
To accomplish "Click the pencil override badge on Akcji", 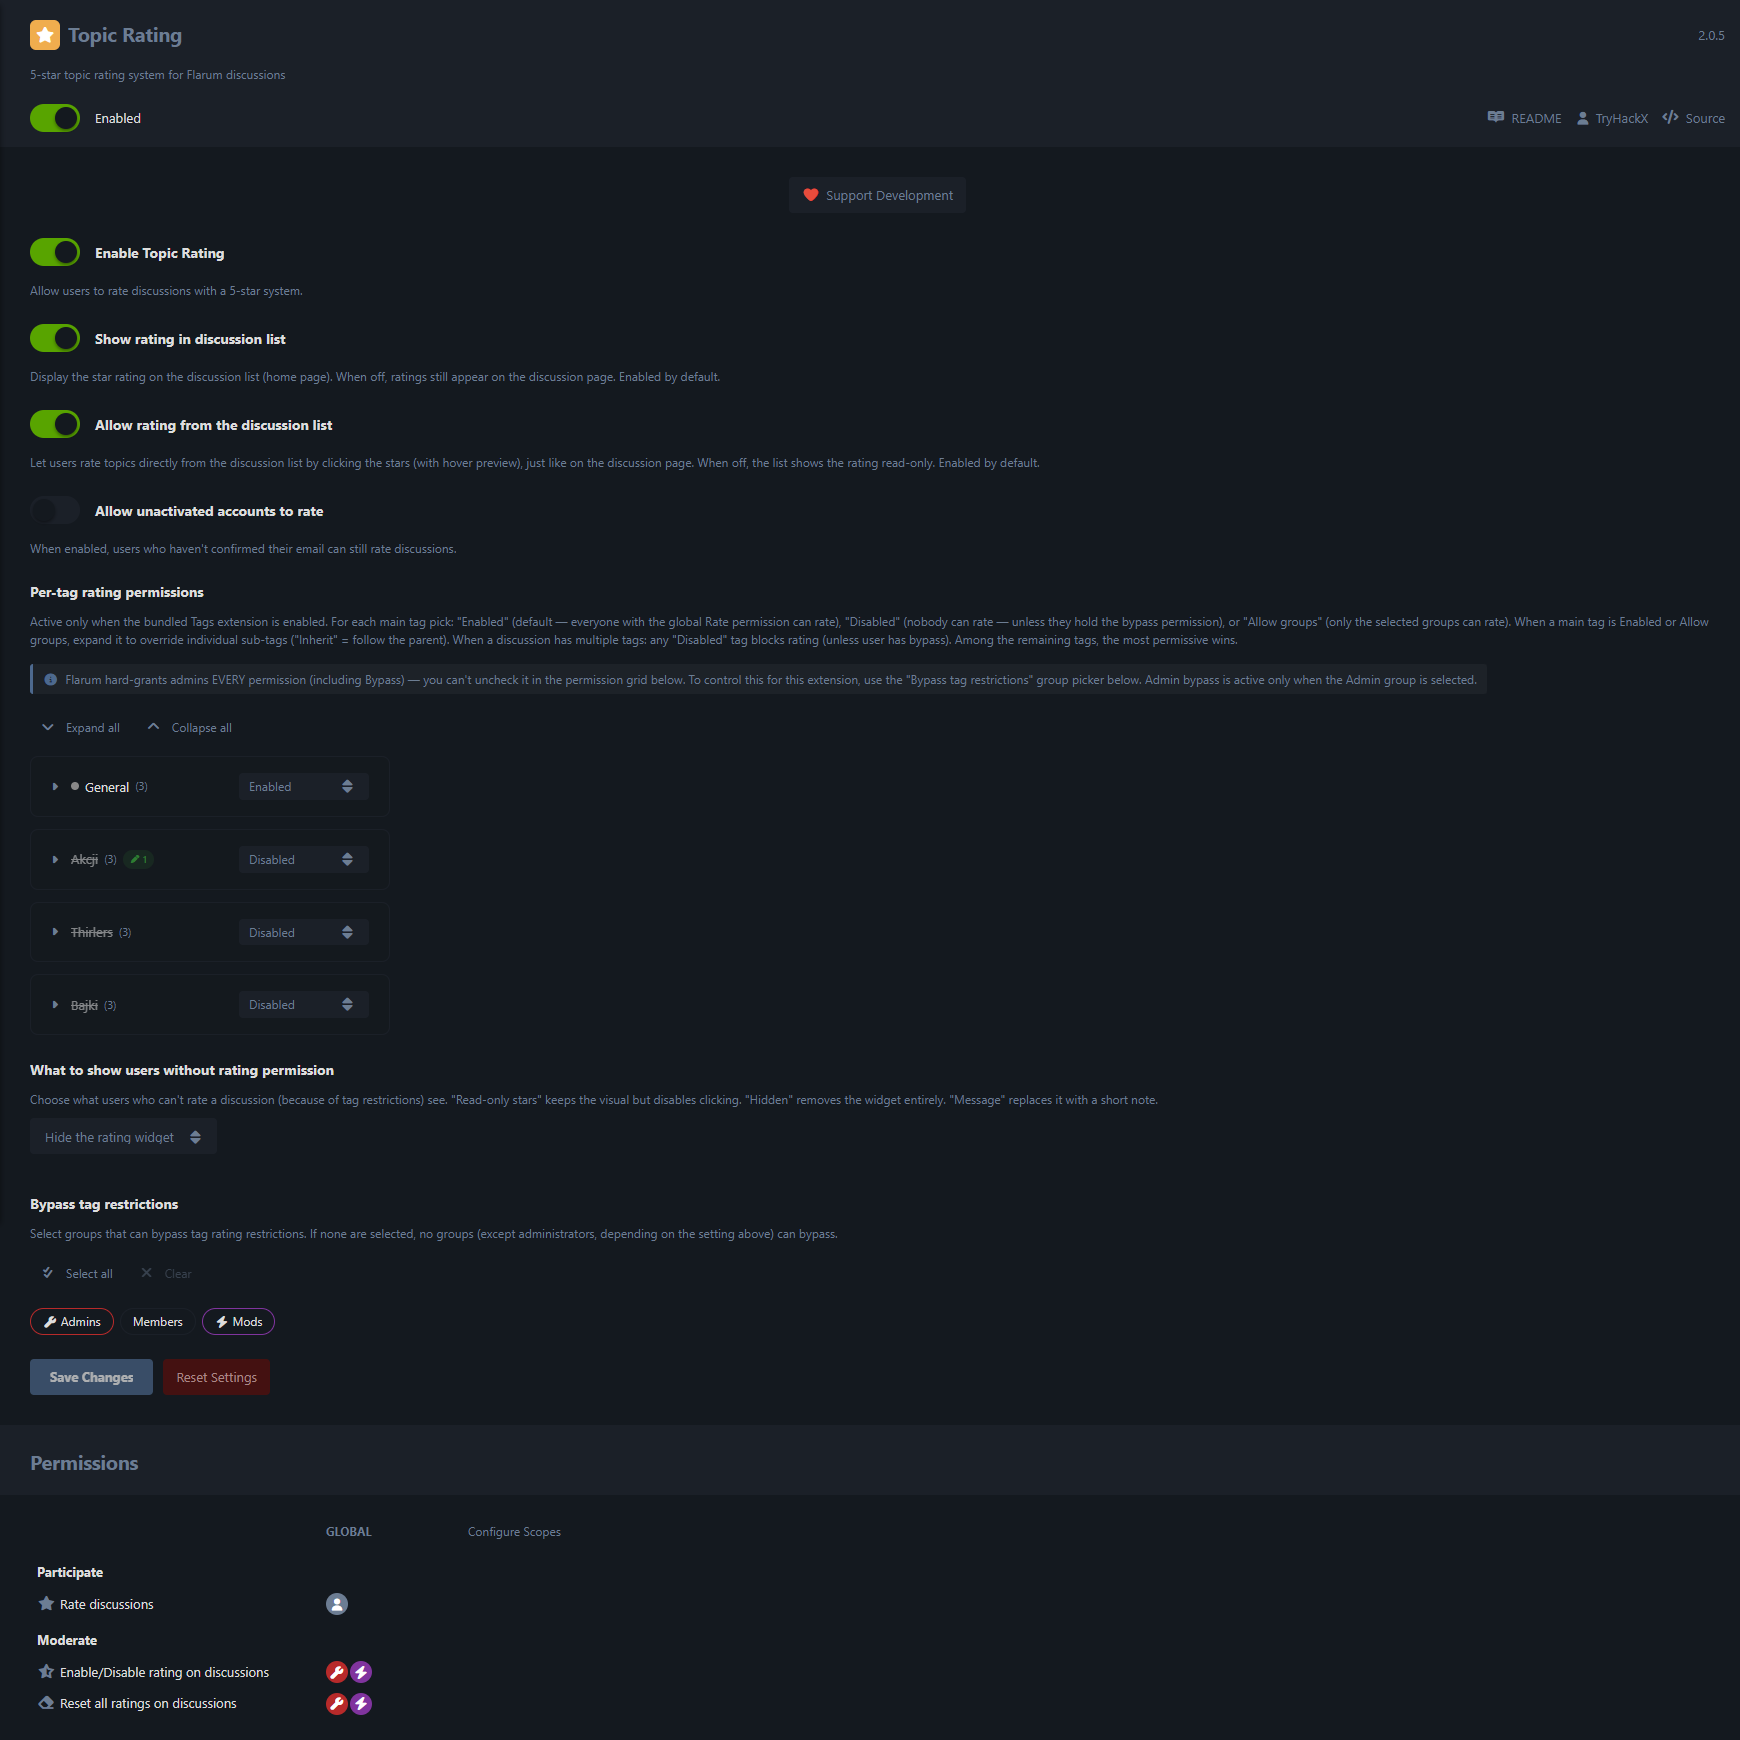I will (x=138, y=859).
